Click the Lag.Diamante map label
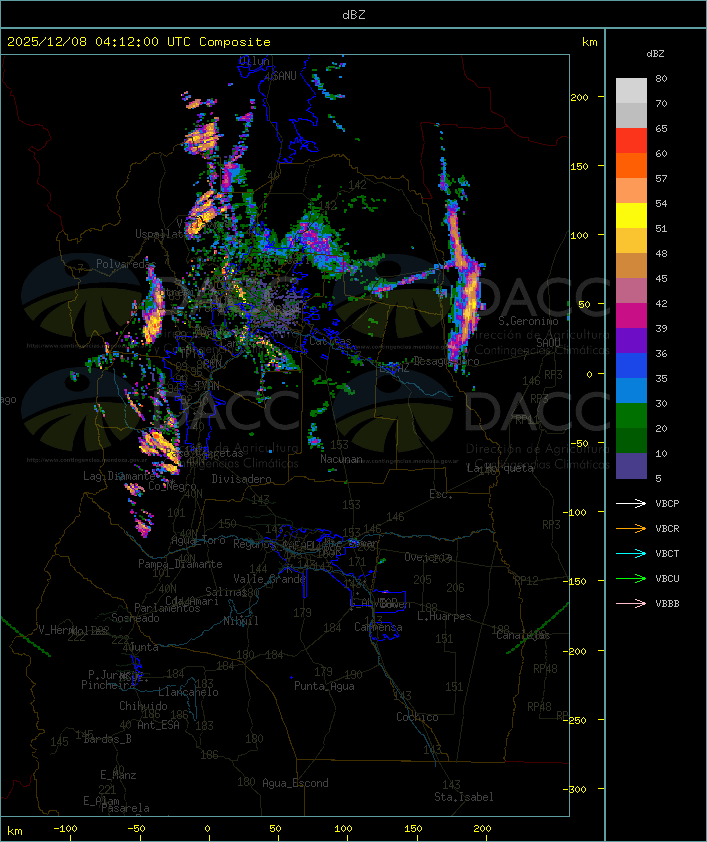This screenshot has height=842, width=707. click(119, 476)
